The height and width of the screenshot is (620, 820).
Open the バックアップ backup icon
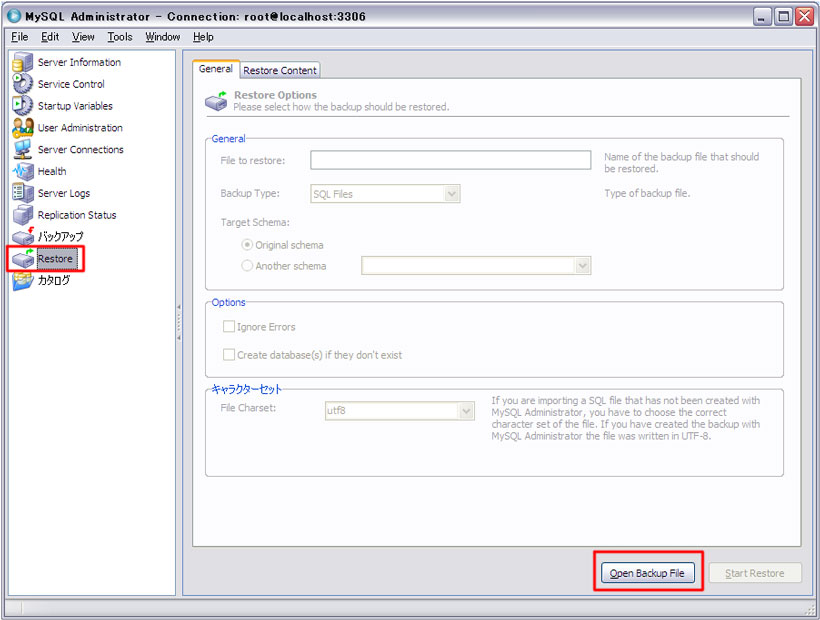(x=22, y=237)
